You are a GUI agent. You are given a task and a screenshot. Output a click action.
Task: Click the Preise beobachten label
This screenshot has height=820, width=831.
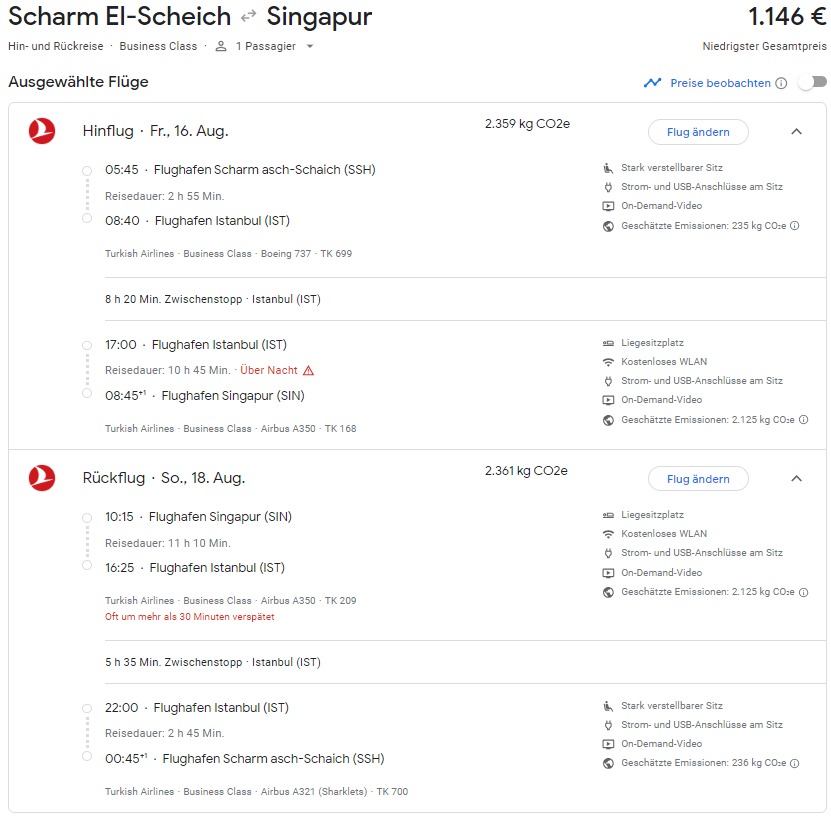(x=720, y=84)
